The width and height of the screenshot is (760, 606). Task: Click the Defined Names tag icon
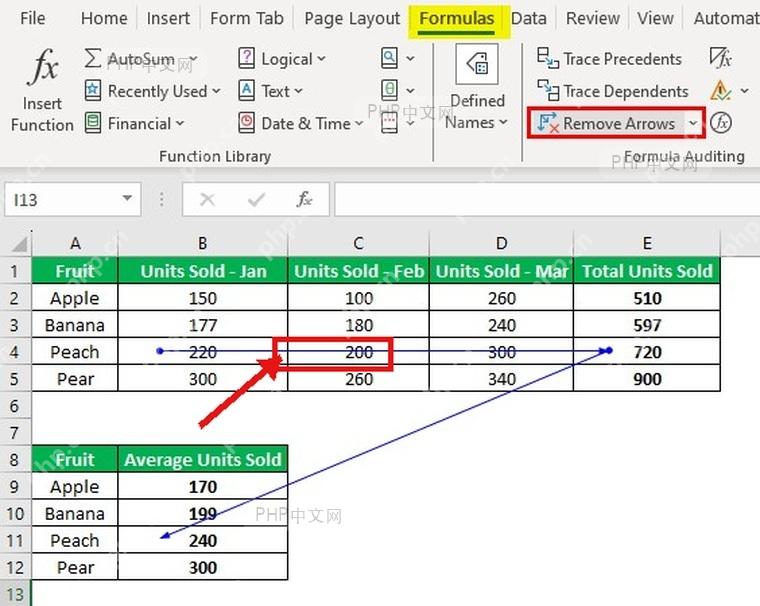(x=476, y=64)
